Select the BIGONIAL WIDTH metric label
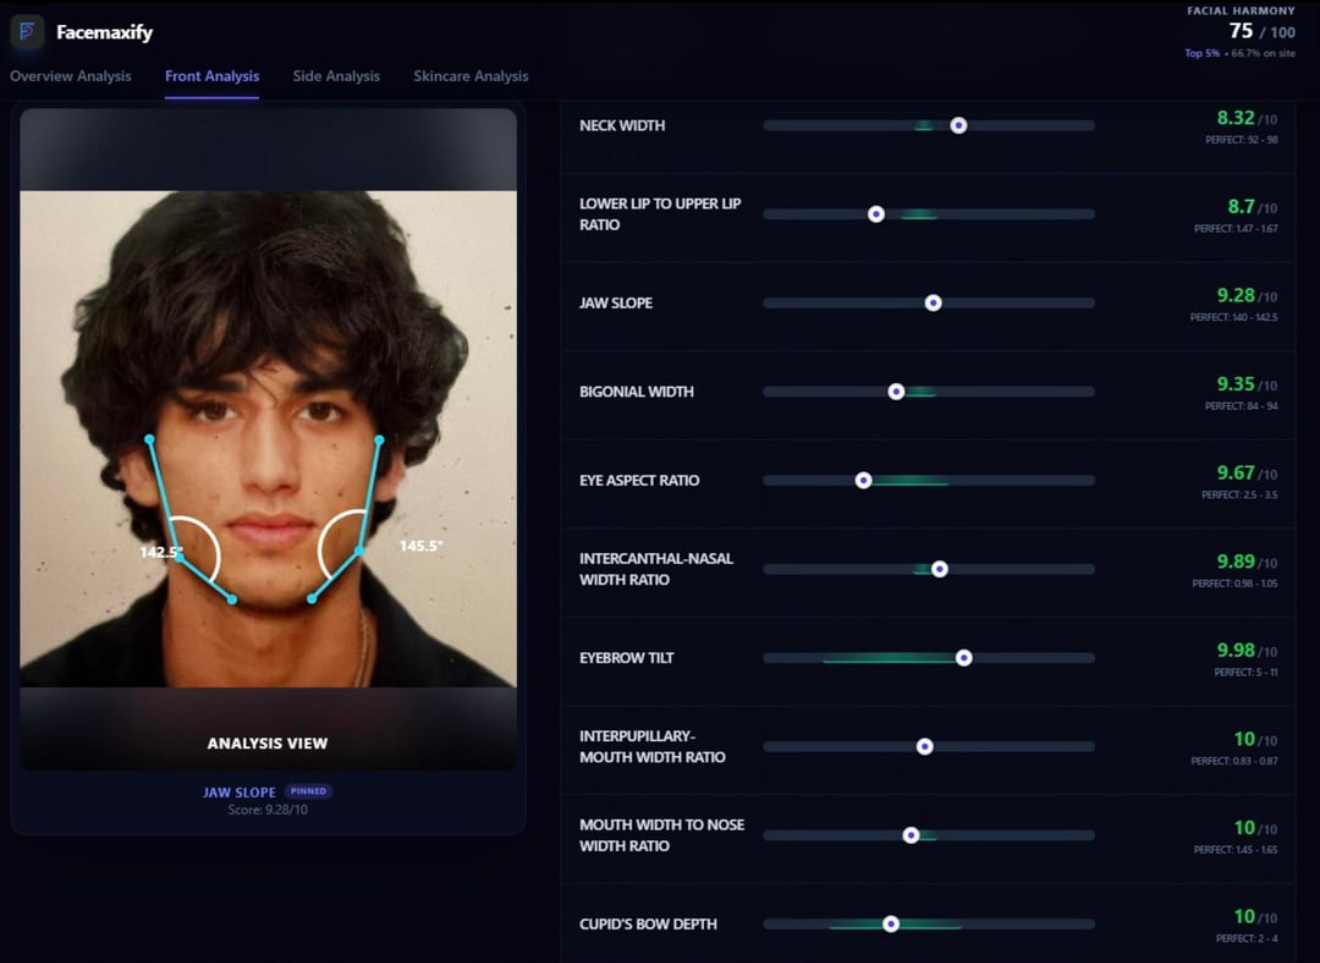The image size is (1320, 963). [636, 392]
